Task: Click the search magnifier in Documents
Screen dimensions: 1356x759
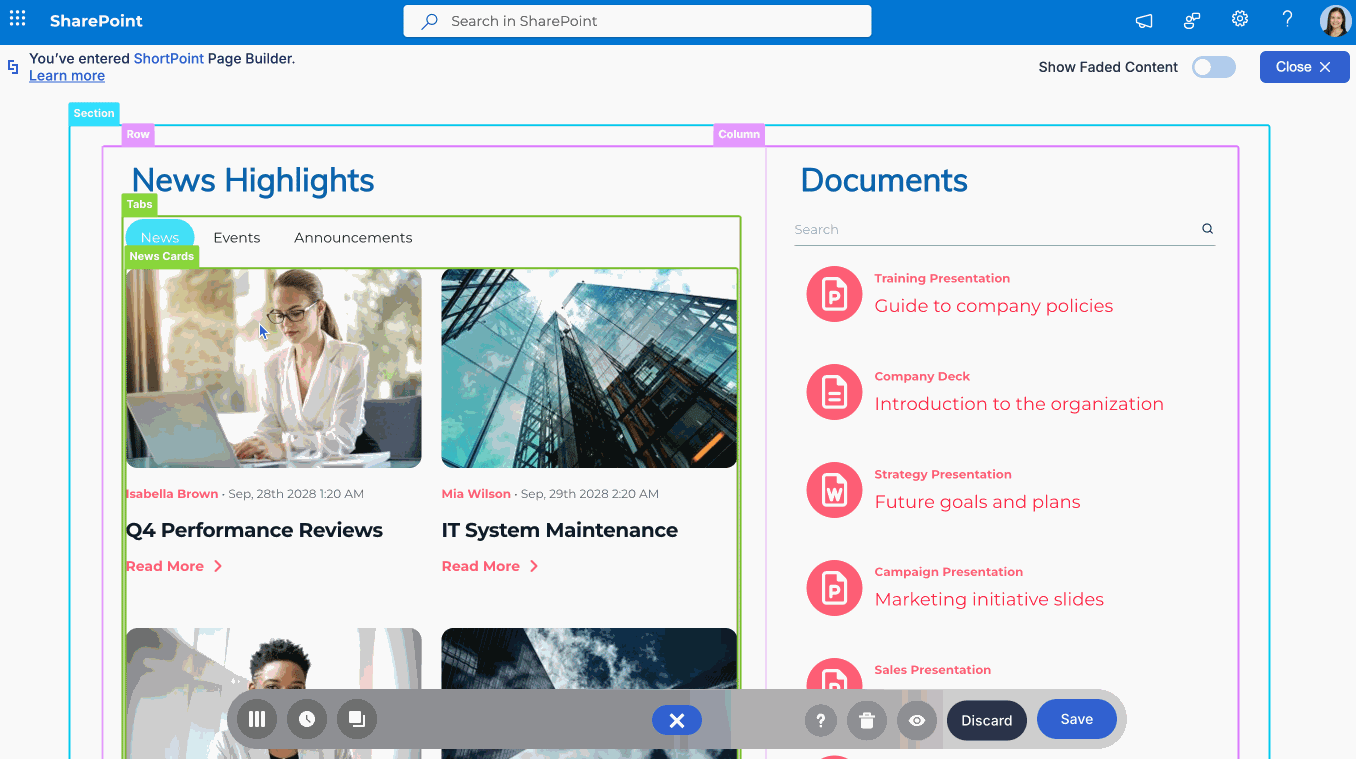Action: 1207,229
